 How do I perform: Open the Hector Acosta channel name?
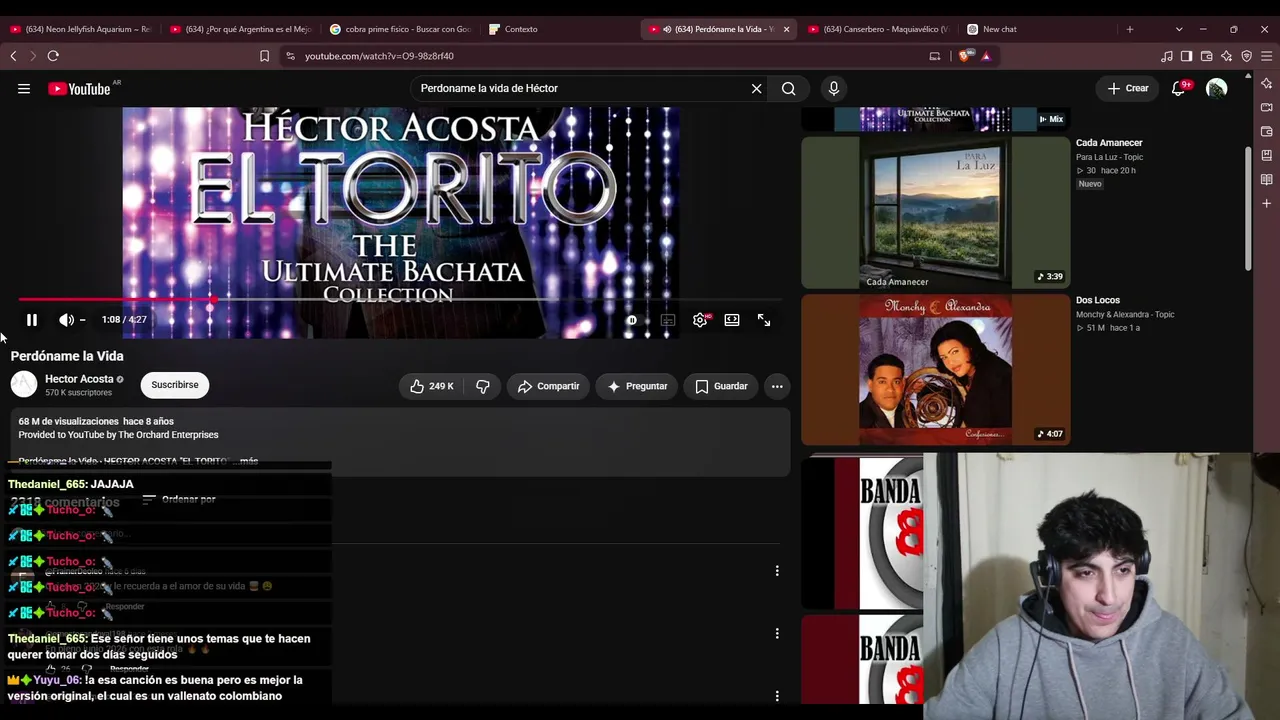click(x=79, y=379)
